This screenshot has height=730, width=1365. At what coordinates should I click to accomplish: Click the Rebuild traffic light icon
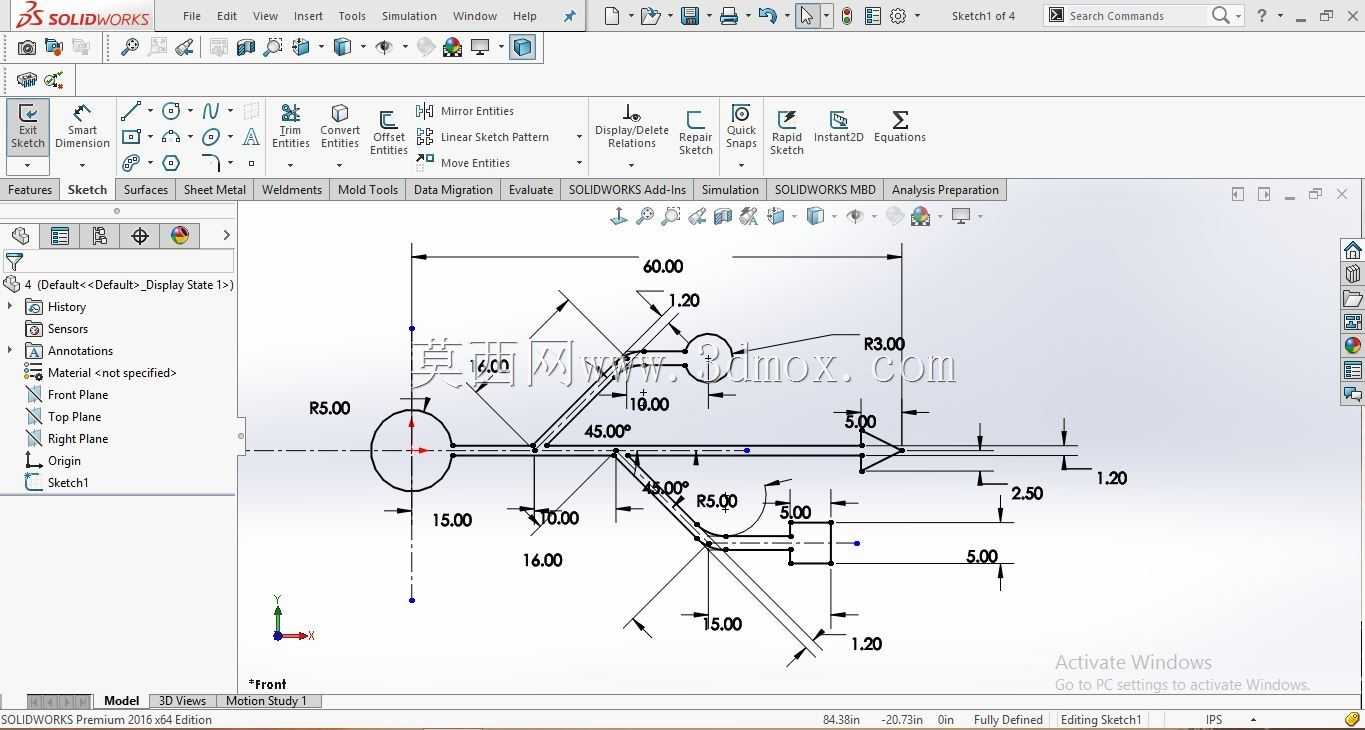click(847, 16)
